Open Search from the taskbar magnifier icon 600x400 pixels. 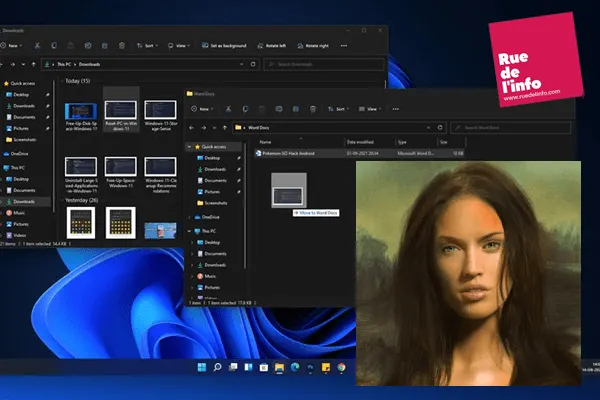217,367
